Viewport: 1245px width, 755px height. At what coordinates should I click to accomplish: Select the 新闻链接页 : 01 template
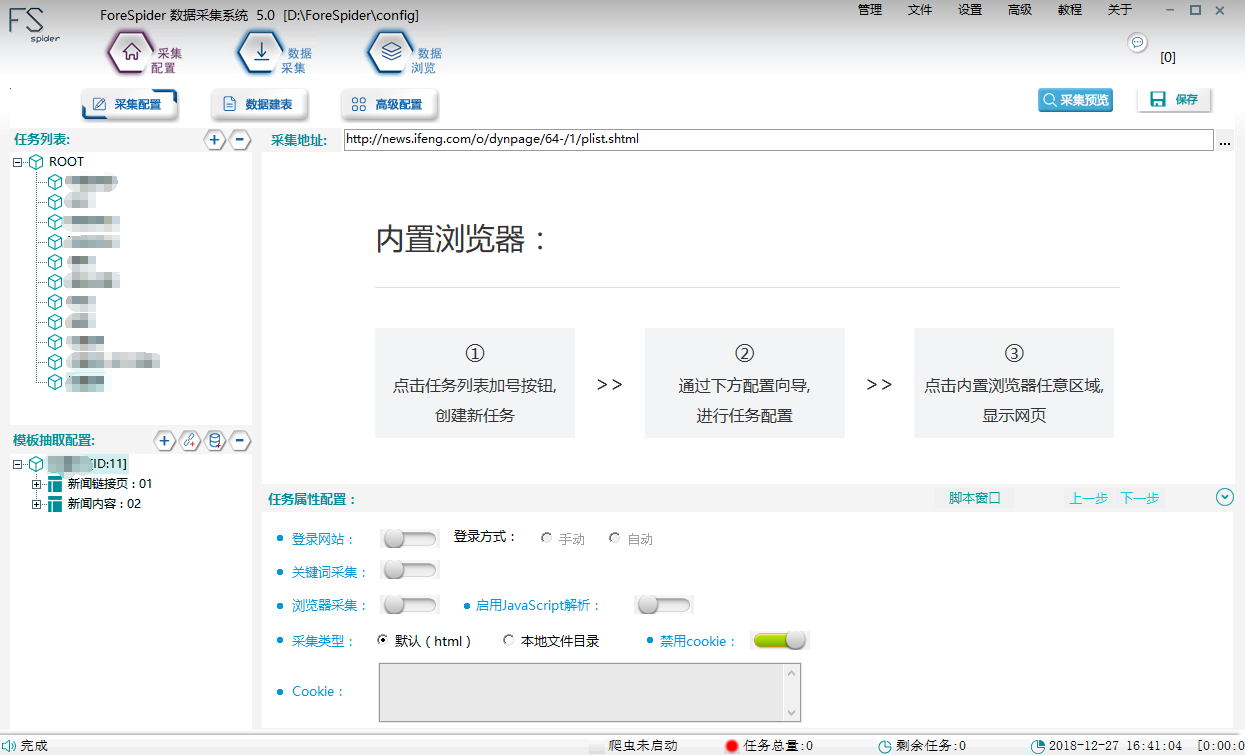110,484
